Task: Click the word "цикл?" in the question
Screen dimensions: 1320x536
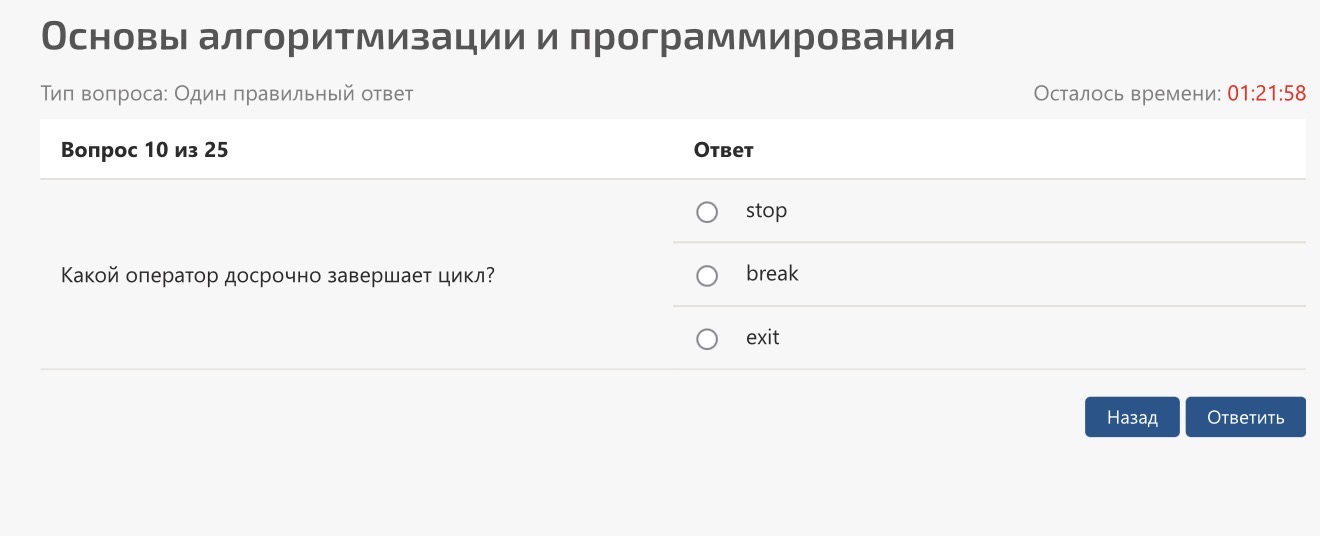Action: click(x=468, y=276)
